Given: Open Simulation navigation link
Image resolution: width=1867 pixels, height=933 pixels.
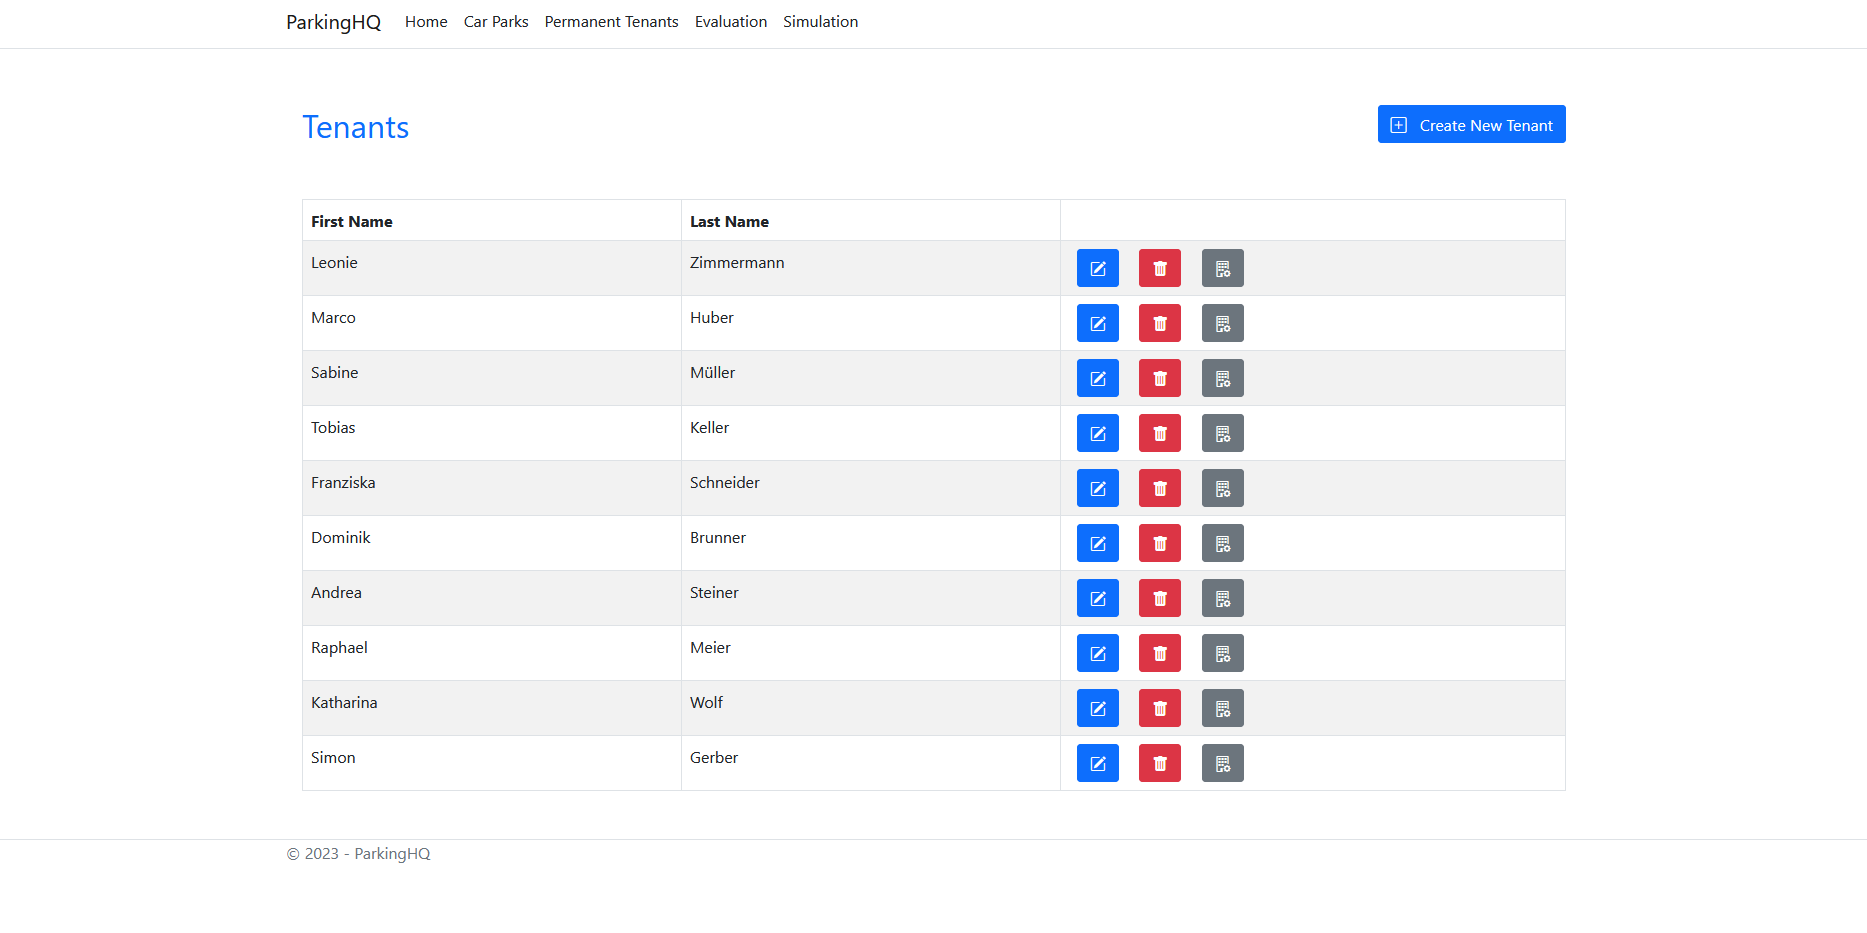Looking at the screenshot, I should point(820,22).
